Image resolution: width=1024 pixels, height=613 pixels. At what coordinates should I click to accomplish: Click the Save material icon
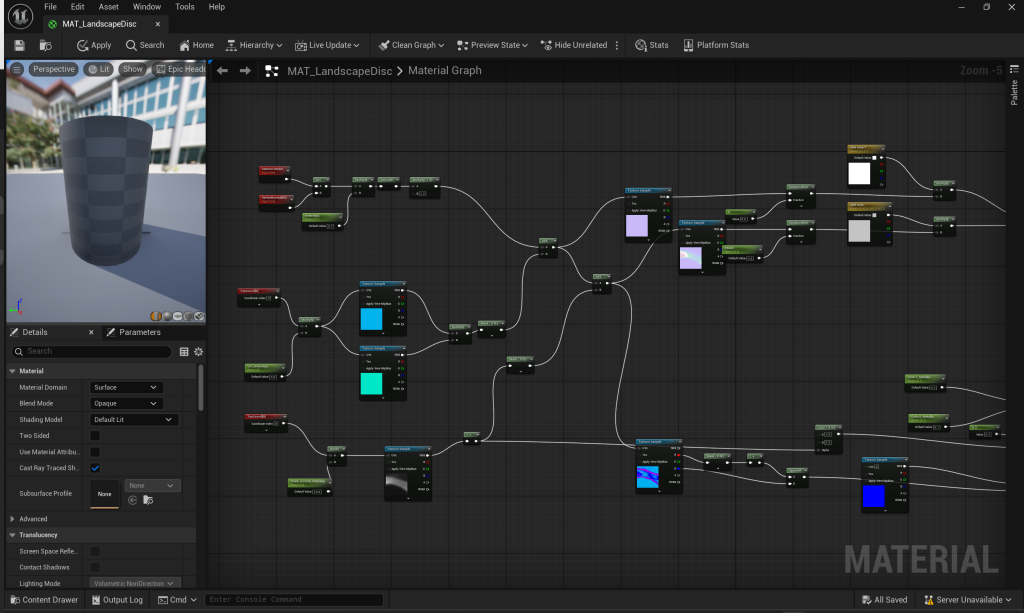point(19,45)
